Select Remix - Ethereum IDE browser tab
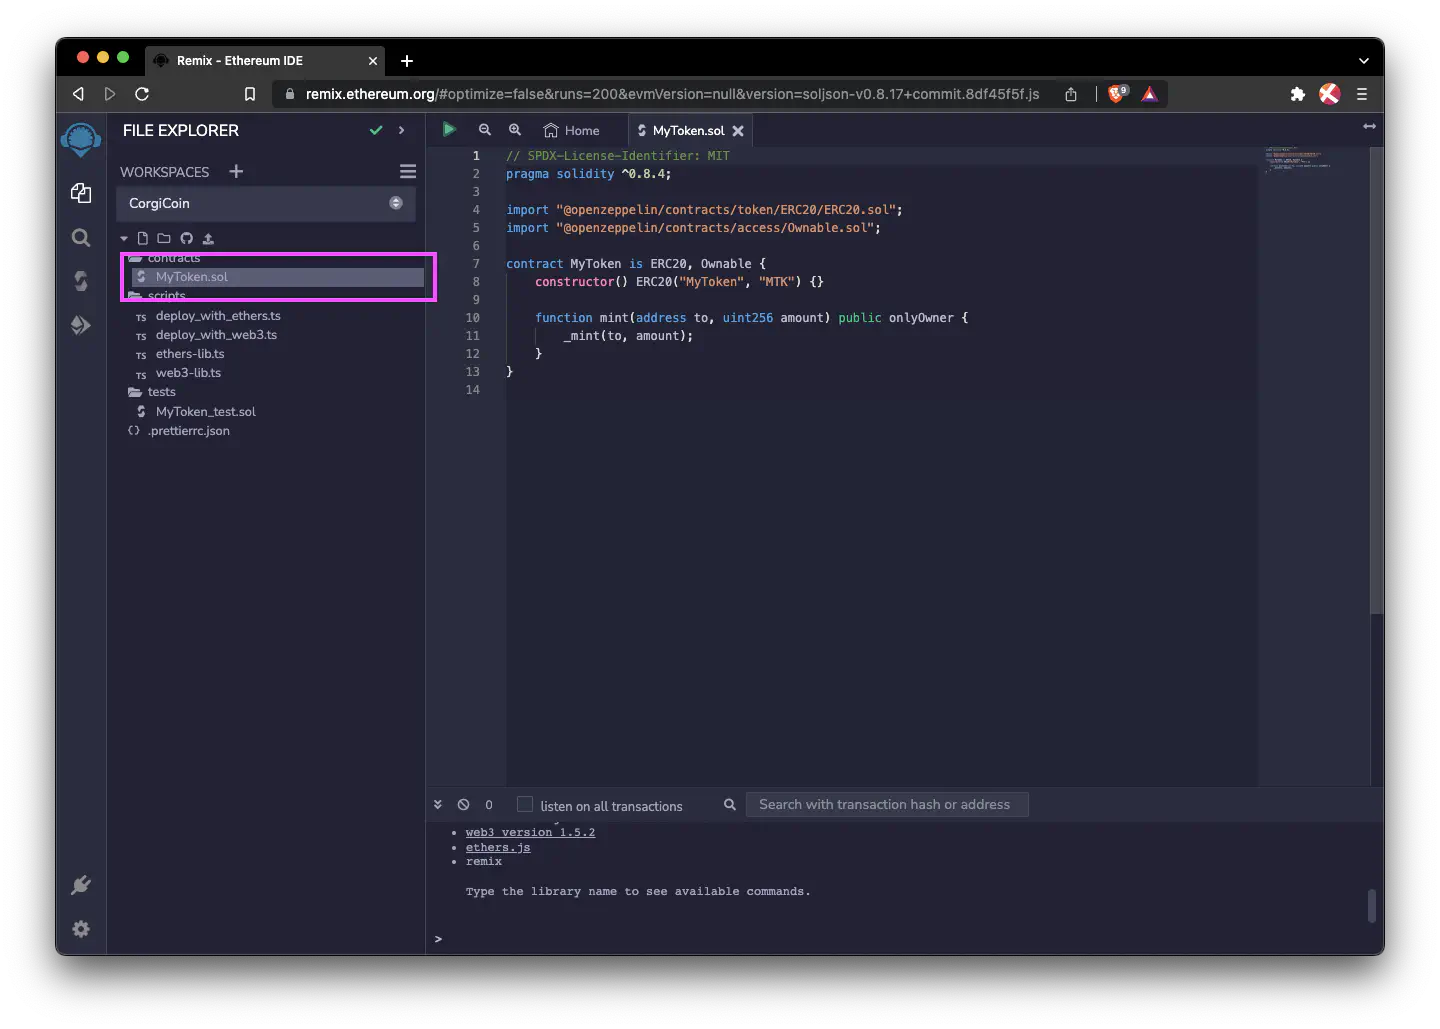This screenshot has height=1029, width=1440. click(264, 61)
